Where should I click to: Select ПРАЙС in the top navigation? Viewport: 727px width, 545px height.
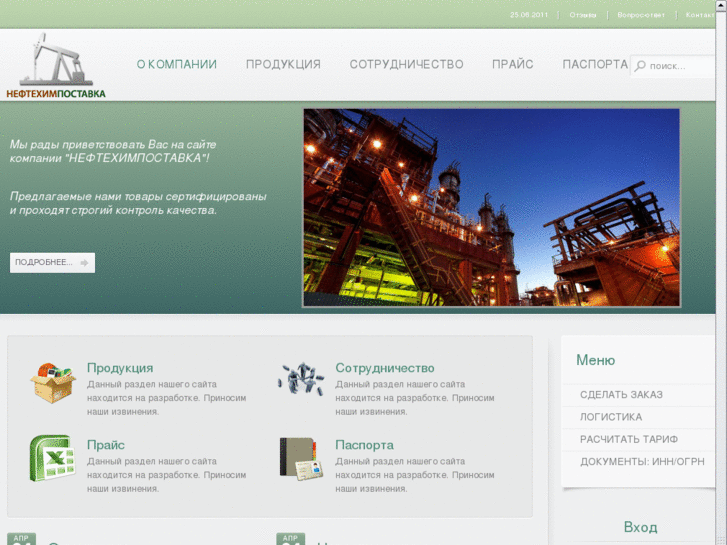[x=513, y=64]
